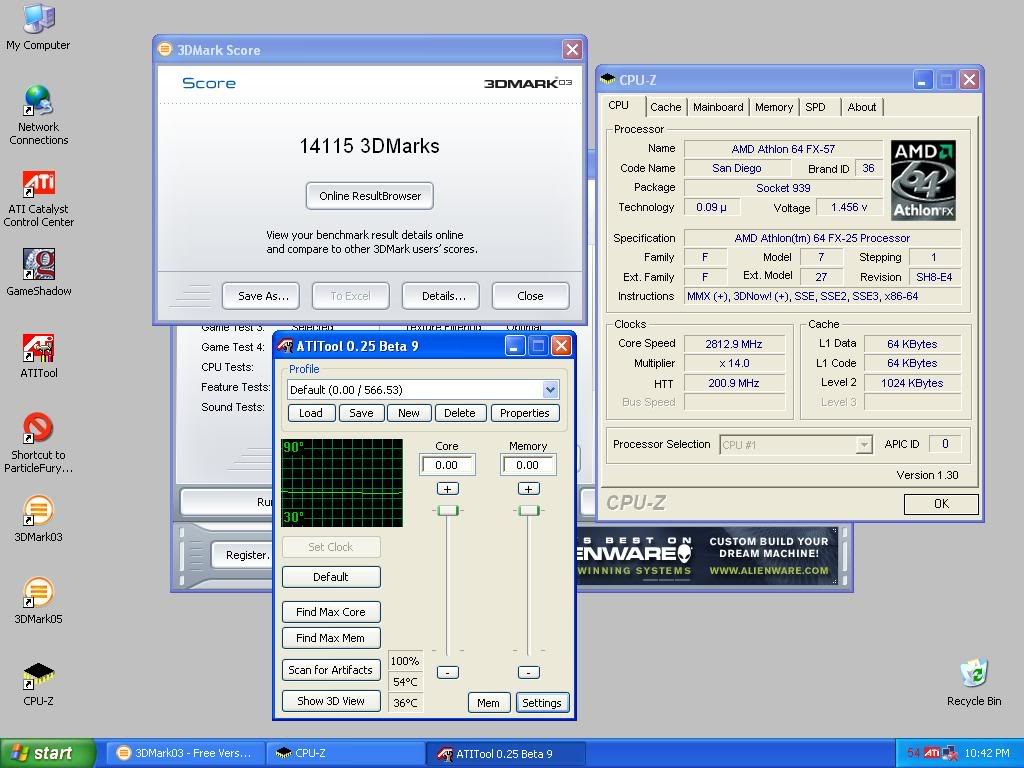Open the Processor Selection dropdown
This screenshot has height=768, width=1024.
point(863,445)
